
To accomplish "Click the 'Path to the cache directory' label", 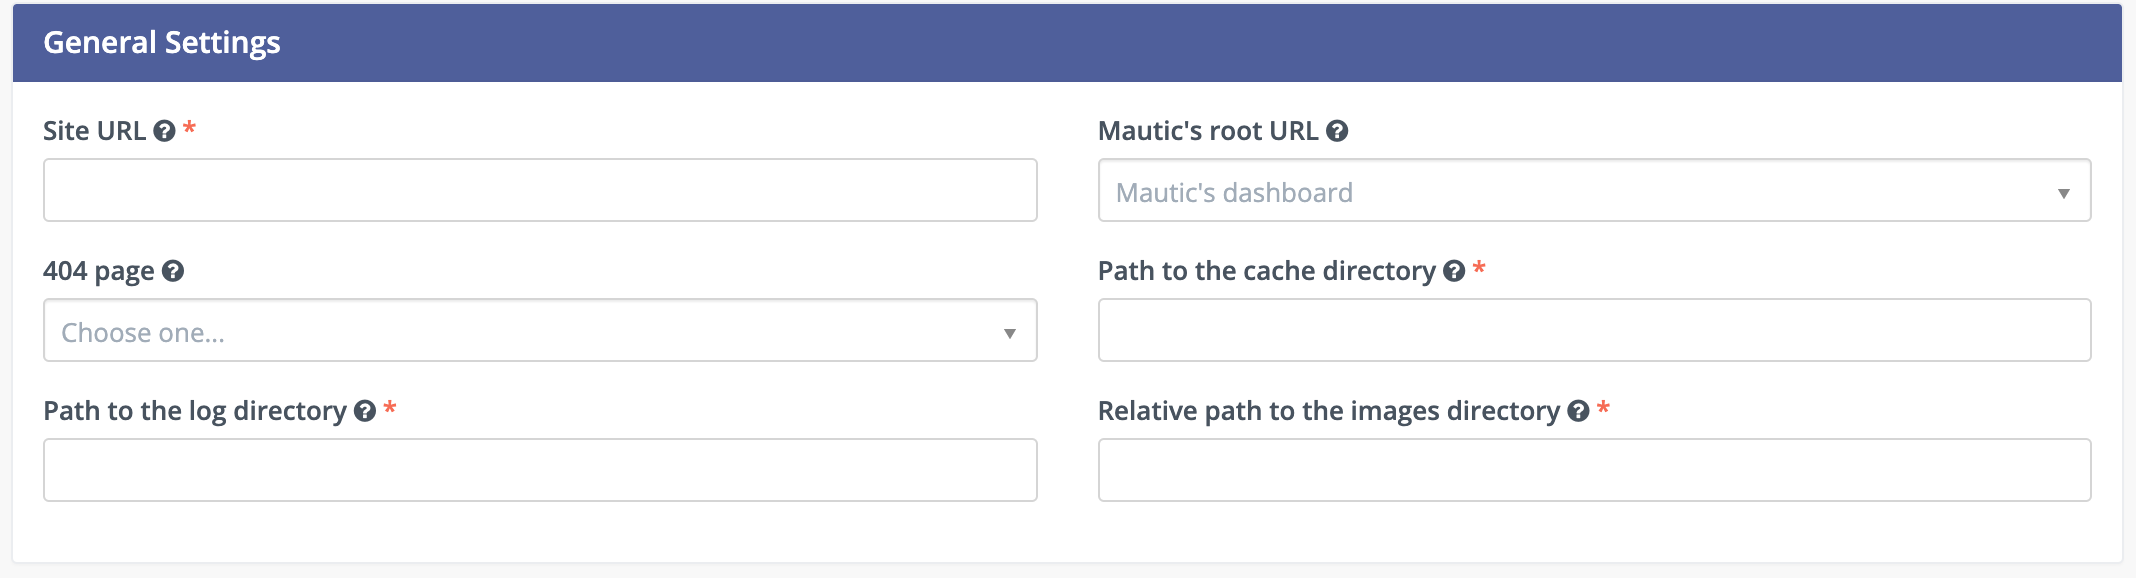I will [x=1266, y=271].
